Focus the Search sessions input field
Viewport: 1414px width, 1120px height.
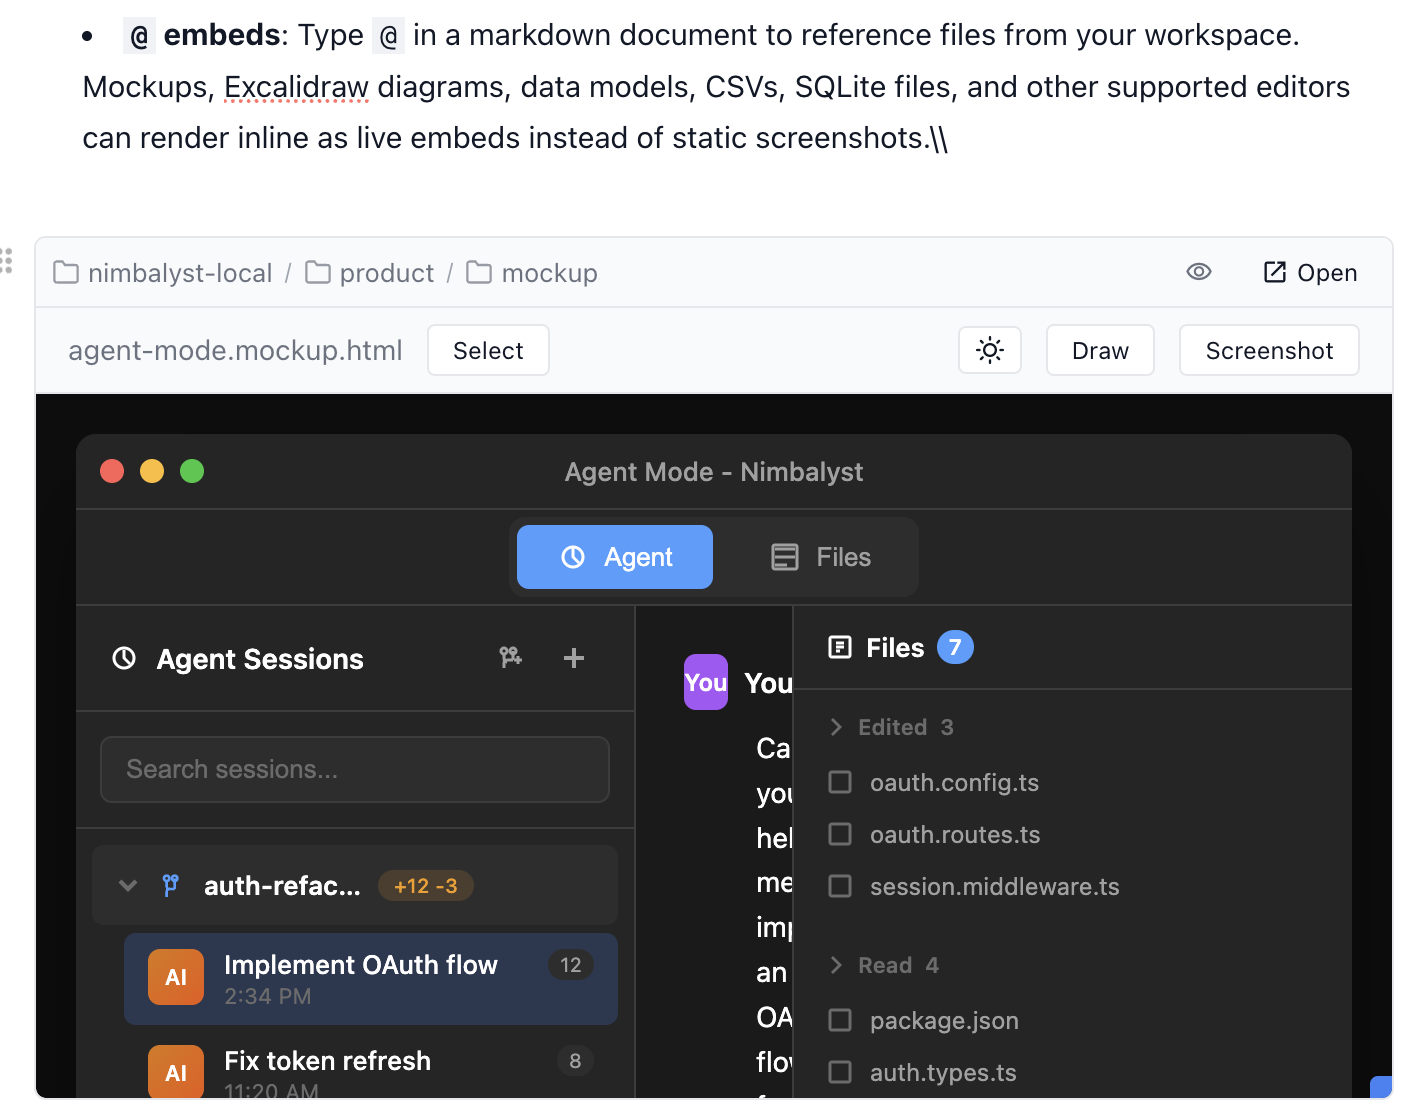point(355,769)
